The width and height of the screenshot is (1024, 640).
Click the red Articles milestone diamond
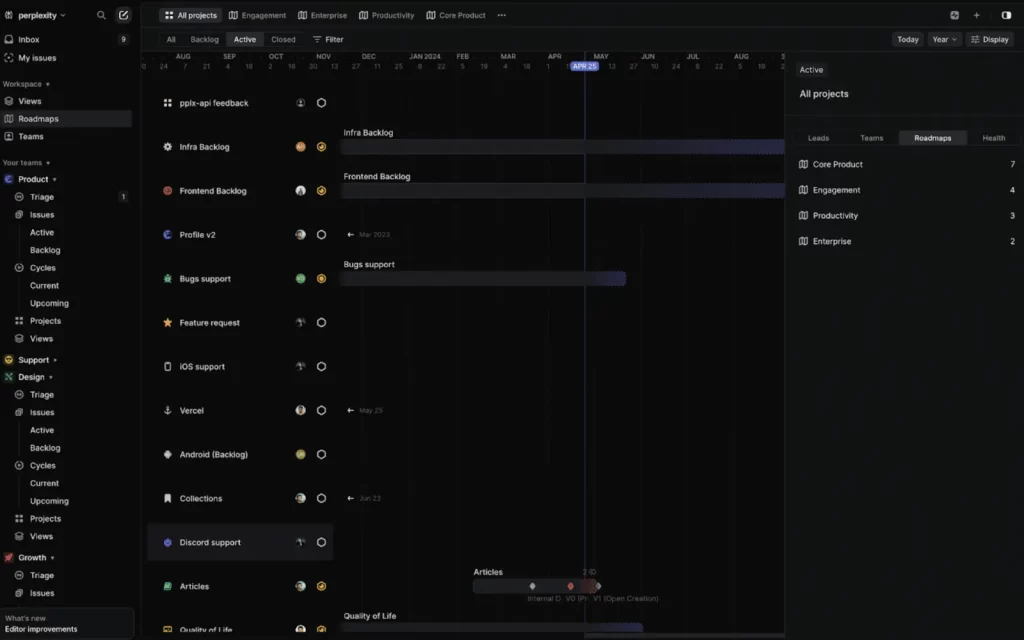(570, 586)
